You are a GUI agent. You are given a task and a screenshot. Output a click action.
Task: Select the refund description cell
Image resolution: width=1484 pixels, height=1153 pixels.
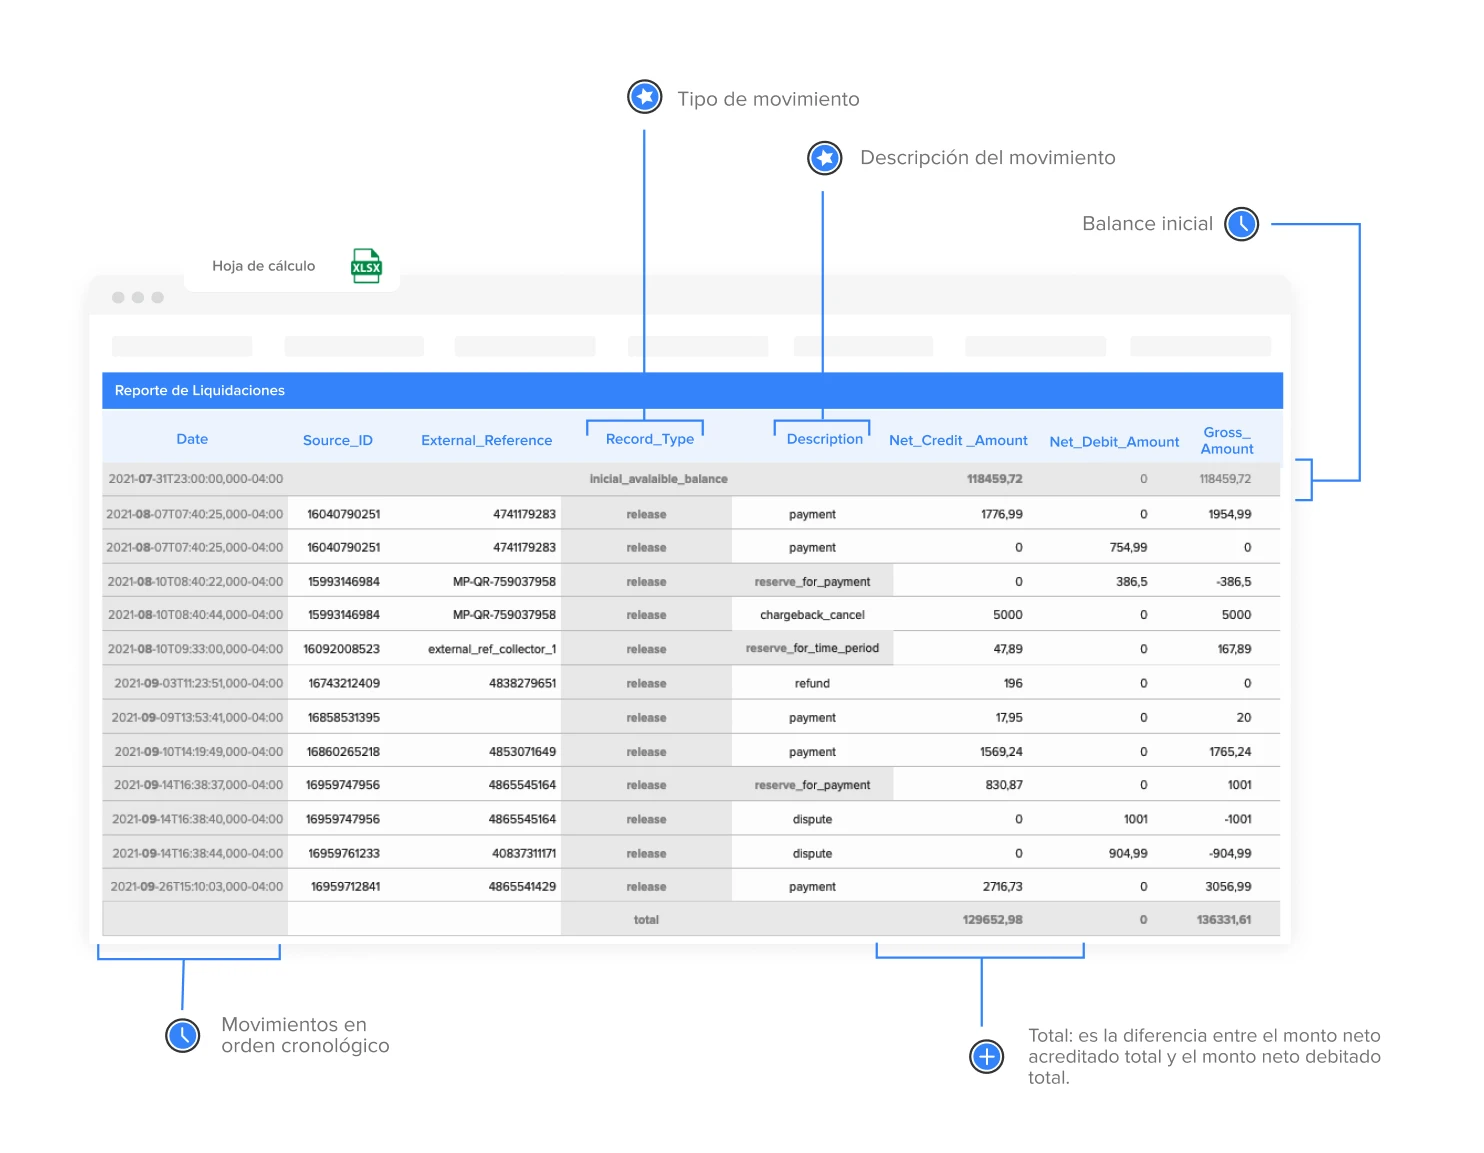click(812, 683)
